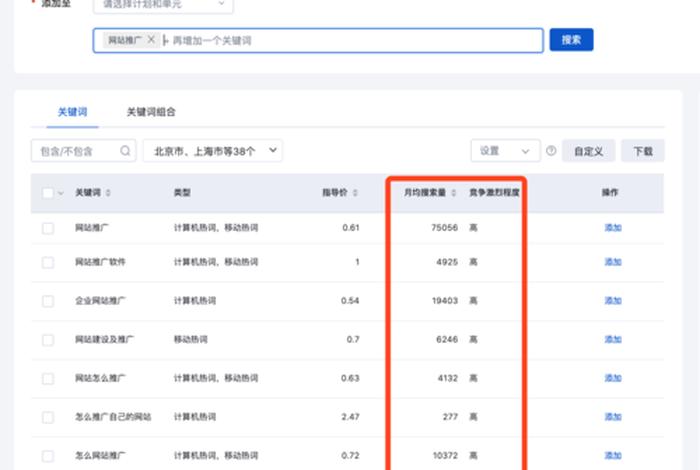The image size is (700, 470).
Task: Click 添加 for the 网站怎么推广 row
Action: click(x=613, y=378)
